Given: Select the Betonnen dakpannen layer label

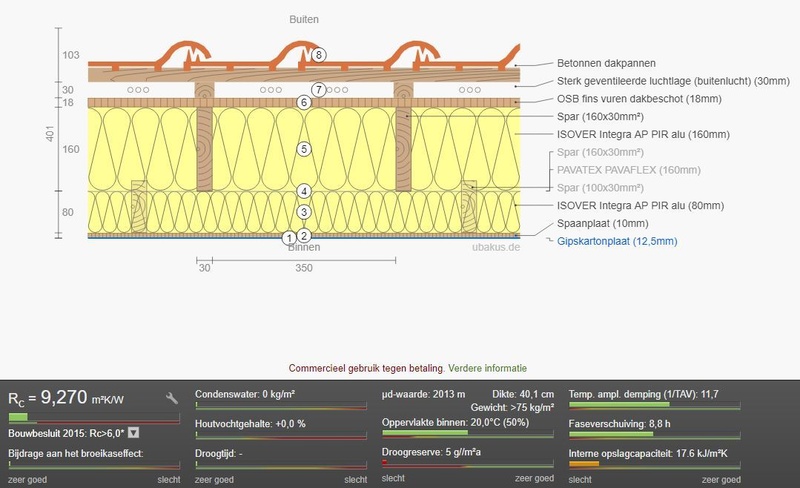Looking at the screenshot, I should pos(606,63).
